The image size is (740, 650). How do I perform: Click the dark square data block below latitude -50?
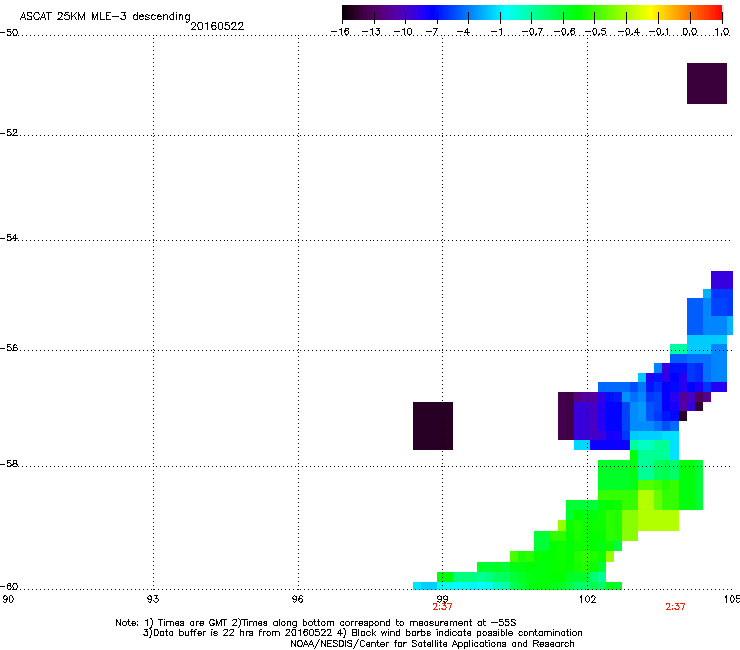click(706, 84)
